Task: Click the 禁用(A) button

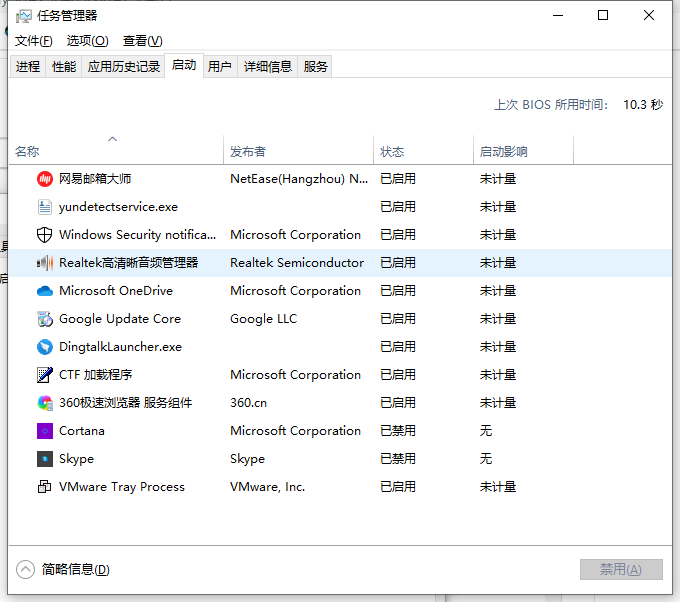Action: [620, 569]
